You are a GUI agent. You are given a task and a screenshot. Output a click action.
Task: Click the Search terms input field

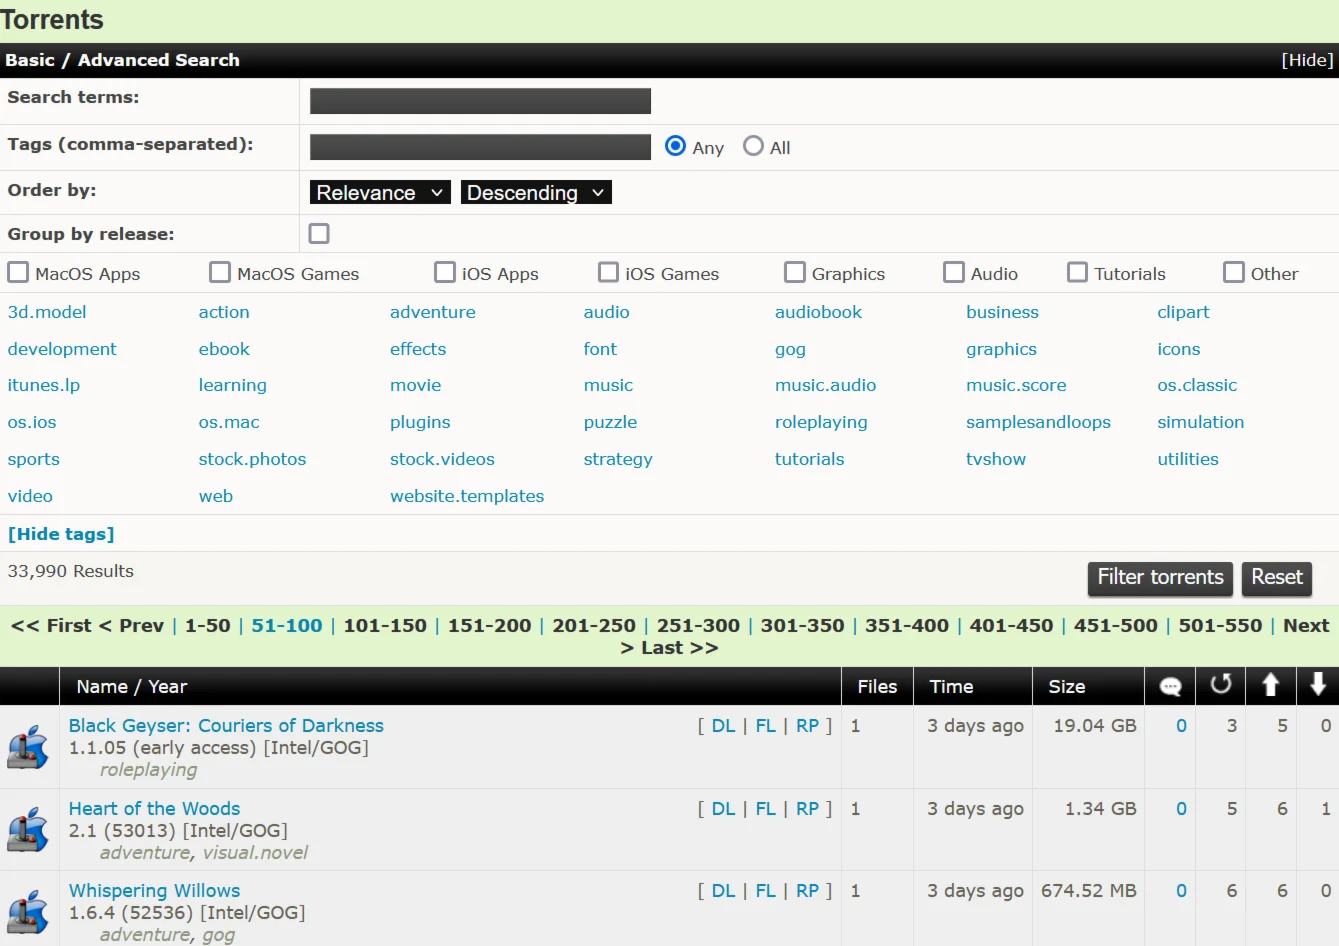[480, 101]
